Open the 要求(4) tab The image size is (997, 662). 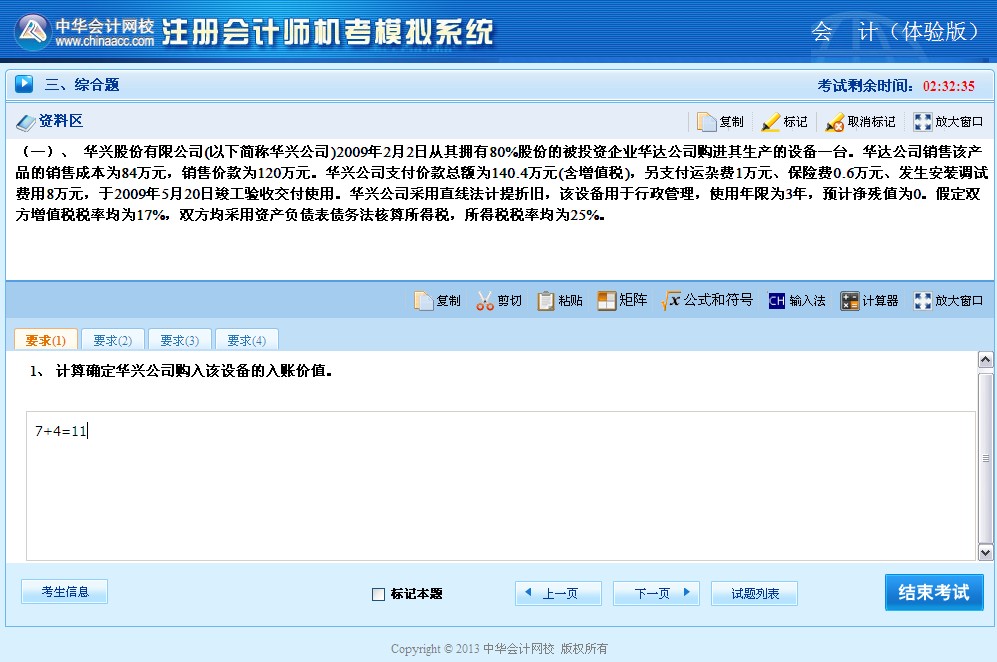click(246, 339)
